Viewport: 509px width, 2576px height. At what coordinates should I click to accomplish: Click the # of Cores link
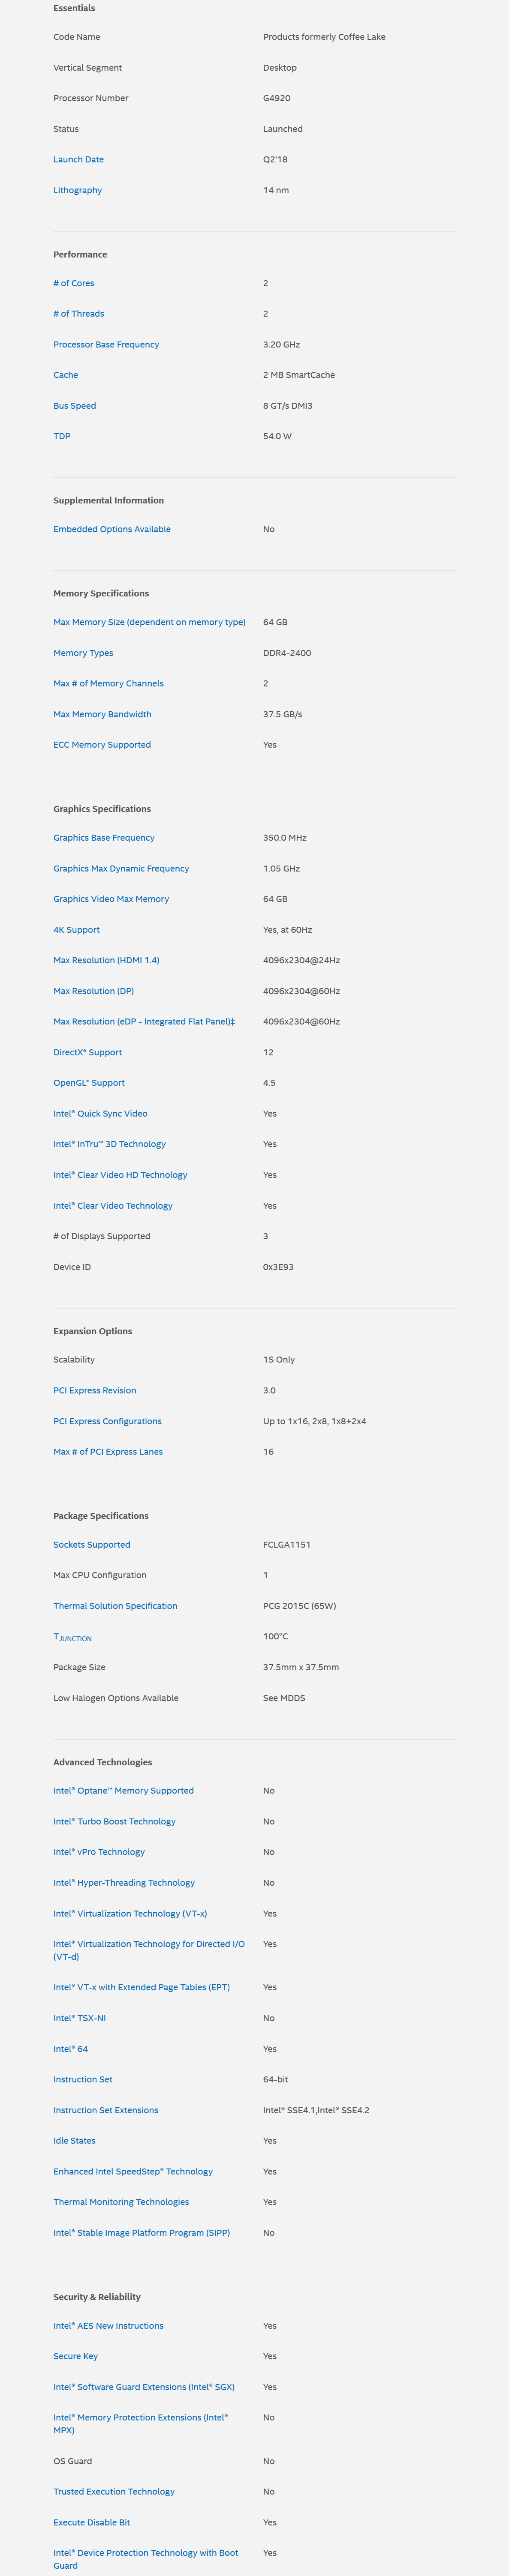(73, 283)
